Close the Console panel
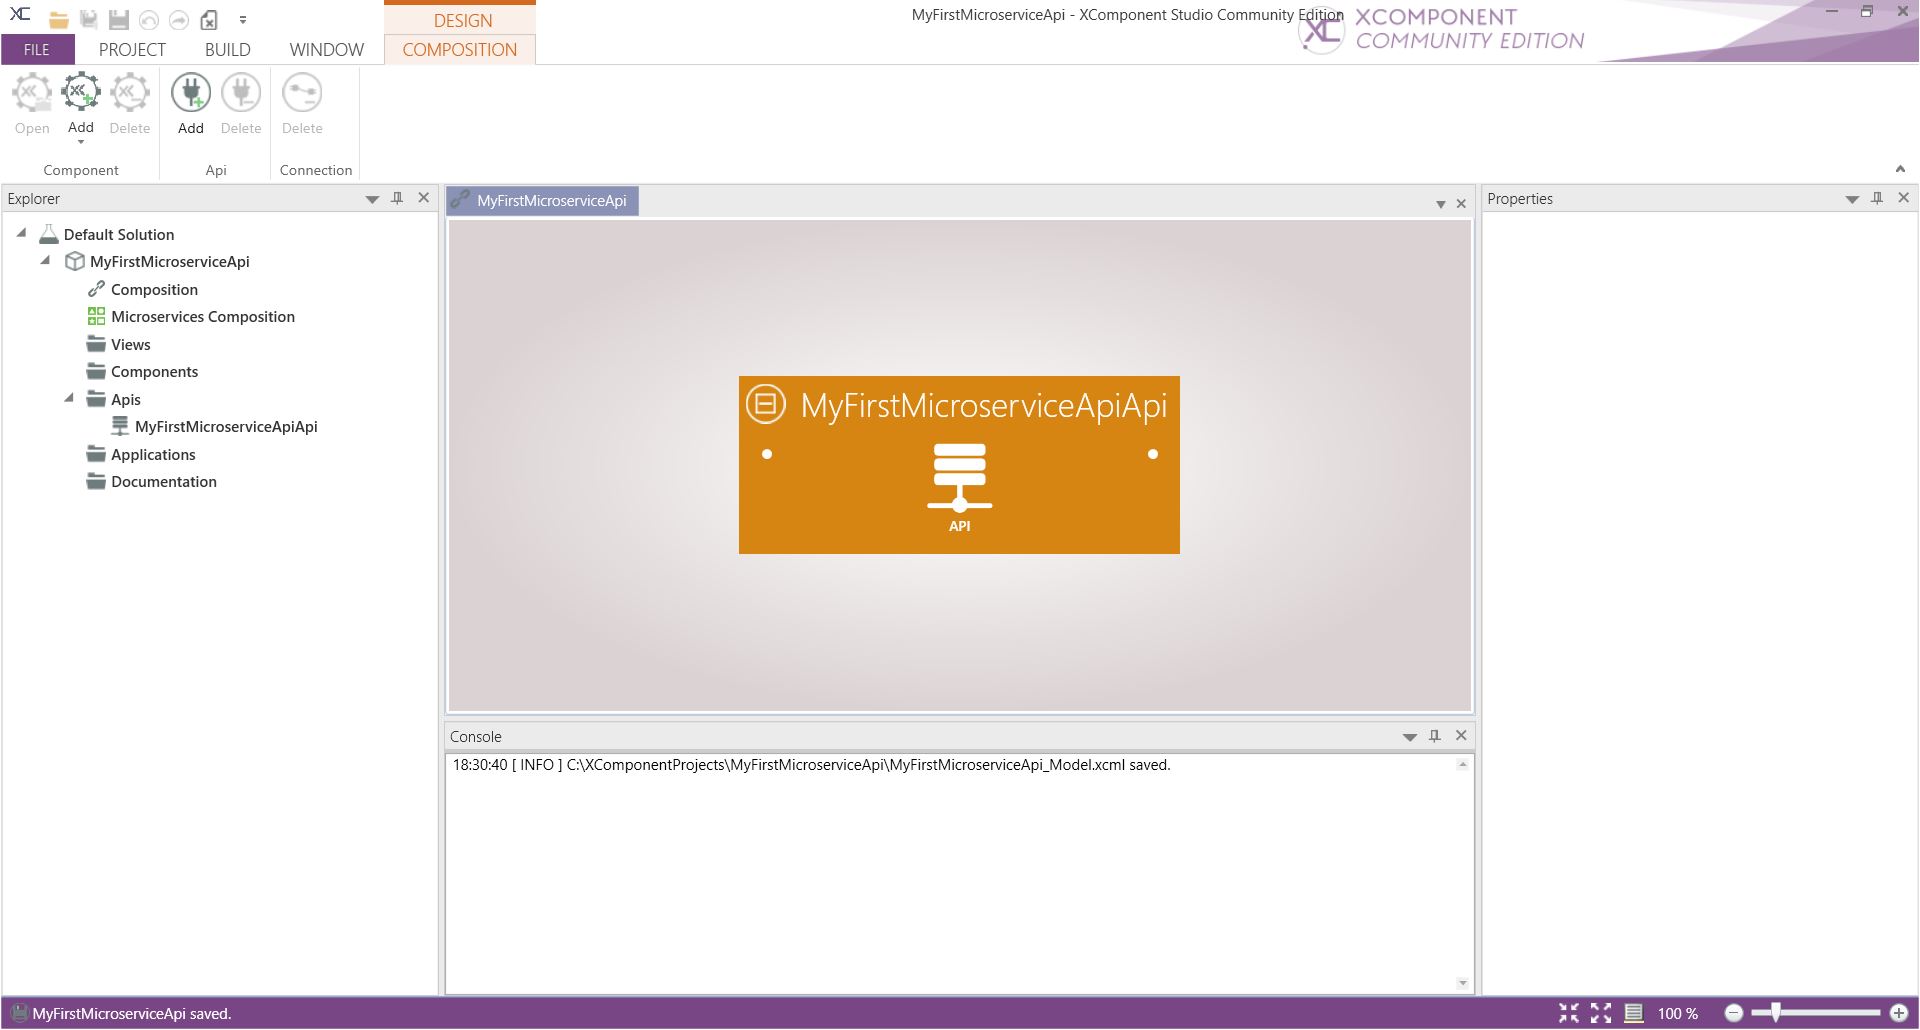 point(1461,735)
